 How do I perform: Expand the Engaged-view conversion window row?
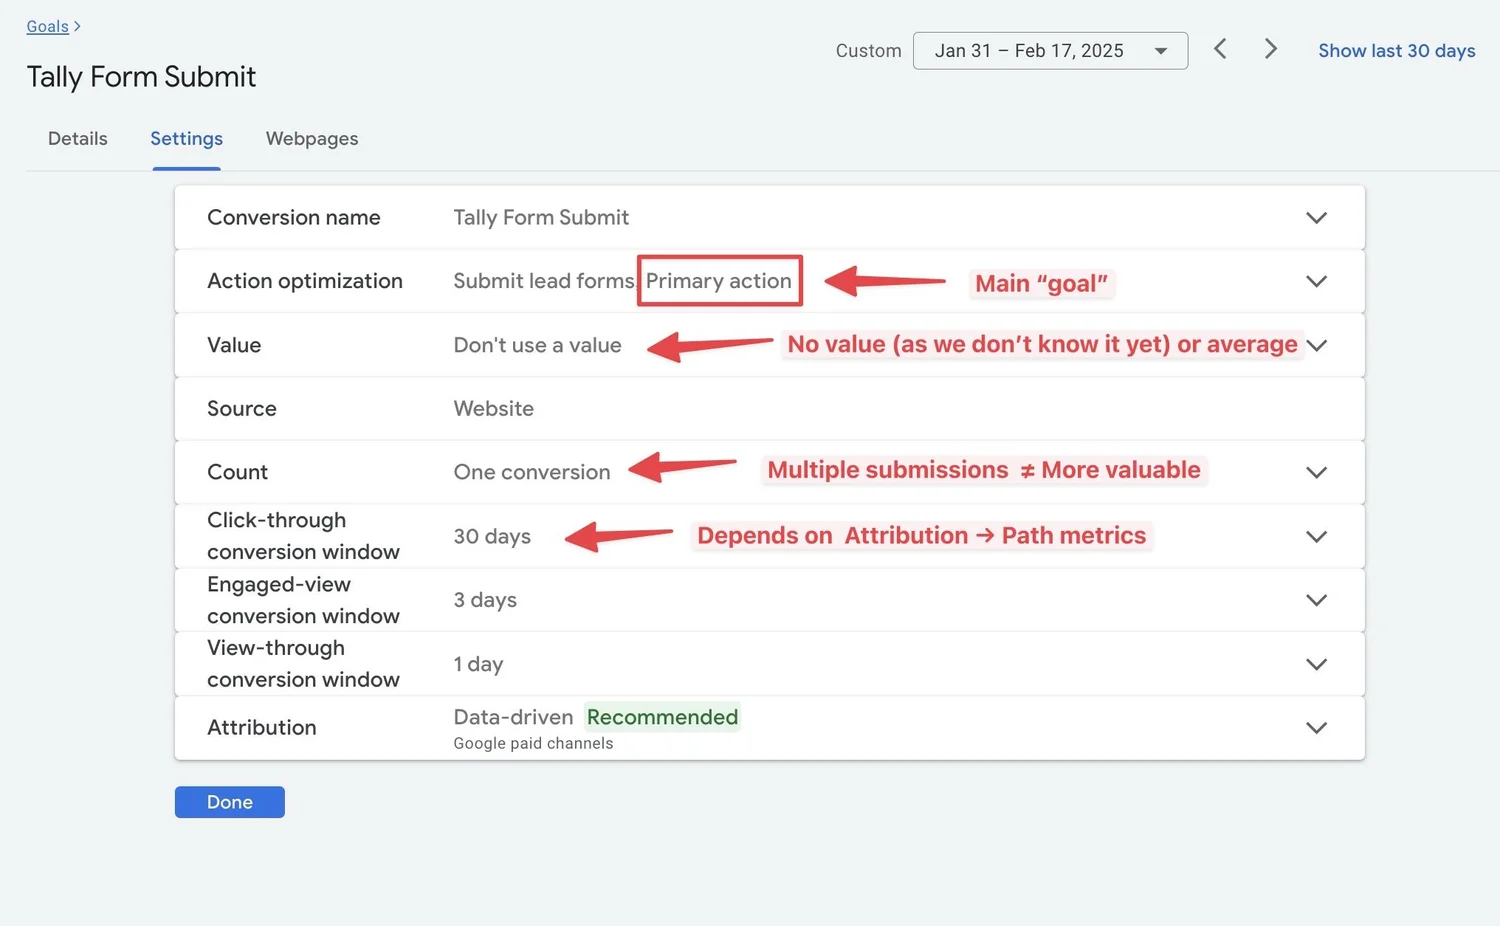tap(1316, 600)
